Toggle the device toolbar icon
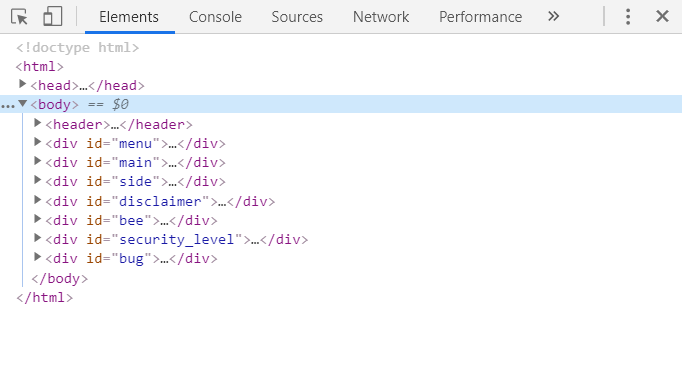 [53, 17]
